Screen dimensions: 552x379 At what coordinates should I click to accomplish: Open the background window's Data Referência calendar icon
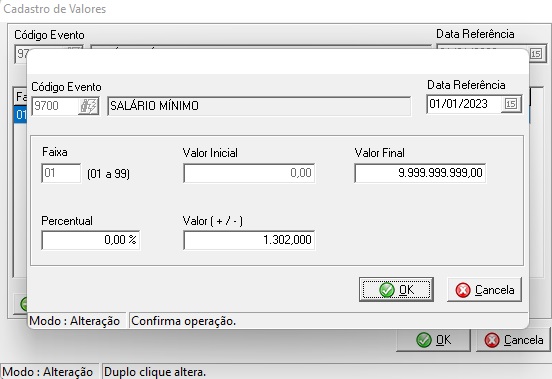536,54
